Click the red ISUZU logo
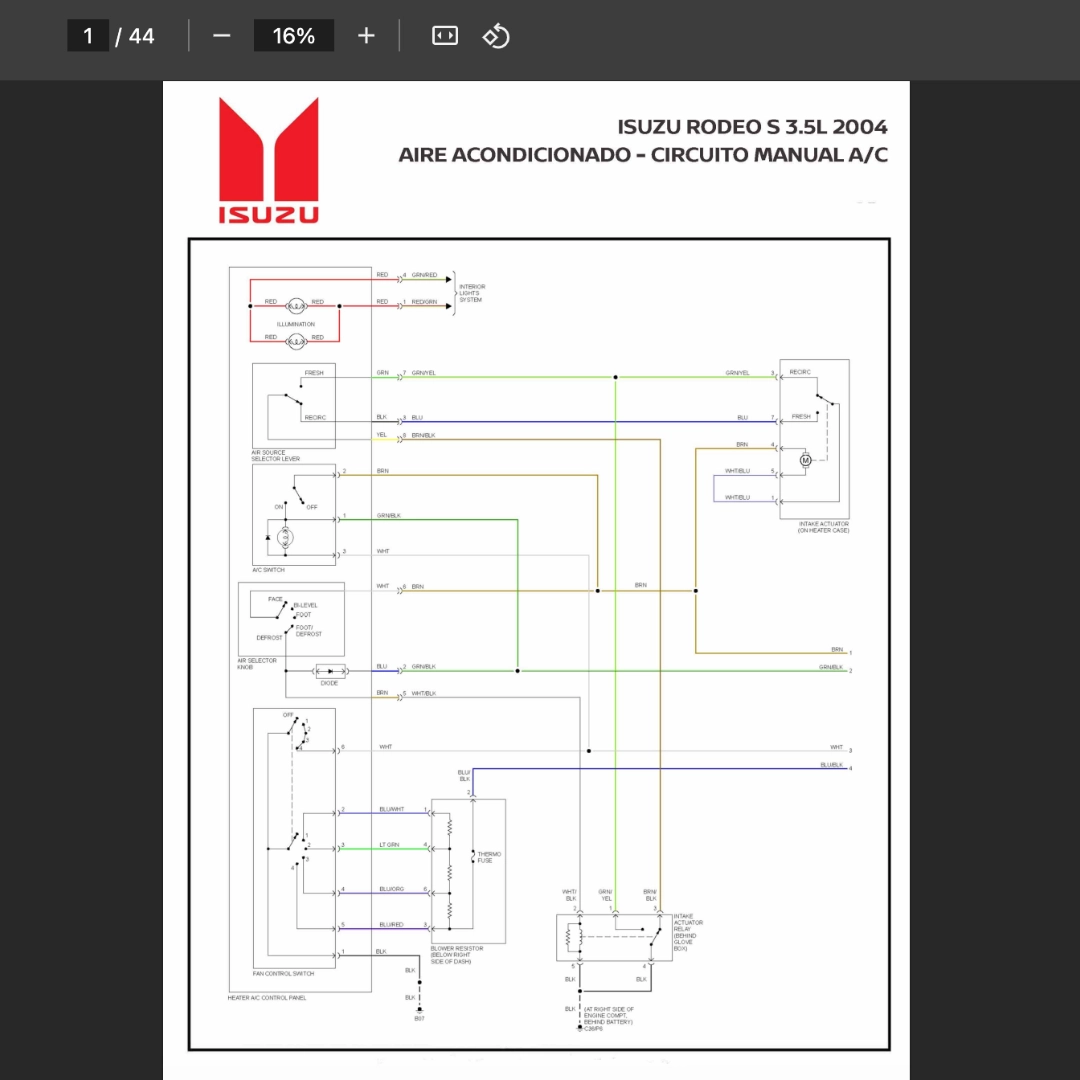This screenshot has width=1080, height=1080. (269, 160)
